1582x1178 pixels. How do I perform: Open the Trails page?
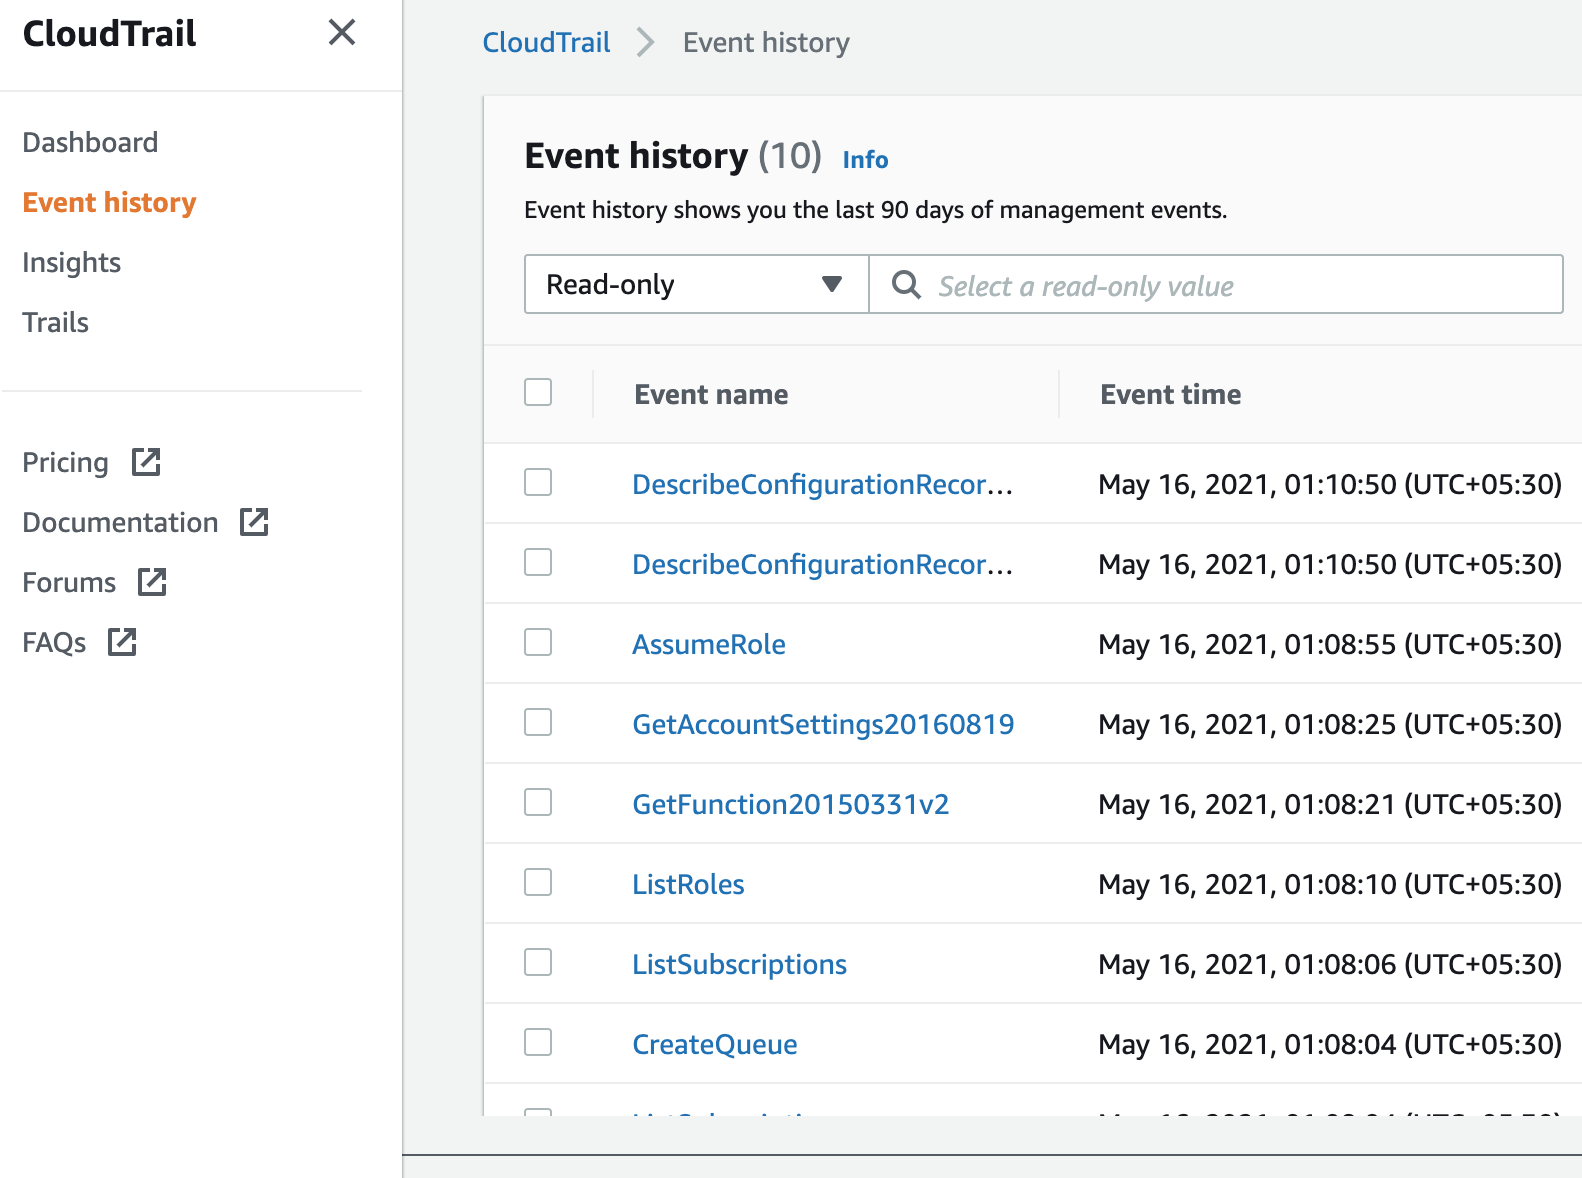coord(55,322)
